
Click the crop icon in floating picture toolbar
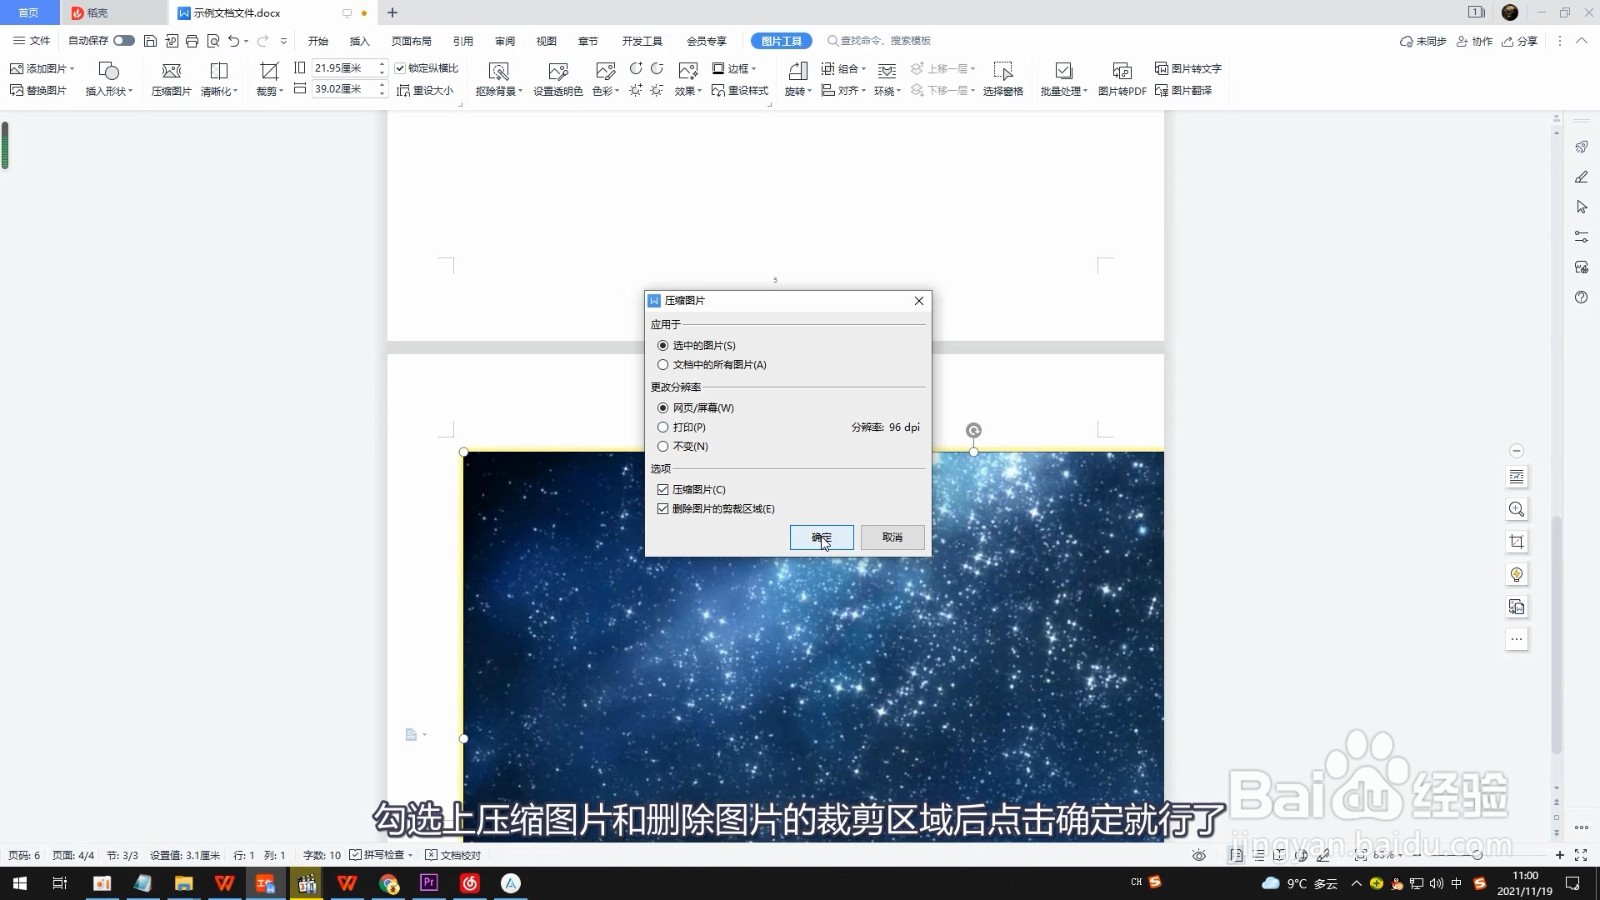point(1517,541)
